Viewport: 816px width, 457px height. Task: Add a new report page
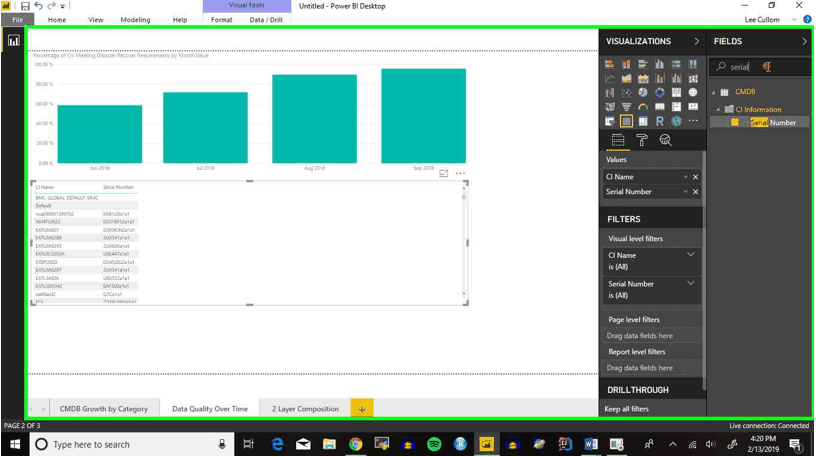[362, 409]
